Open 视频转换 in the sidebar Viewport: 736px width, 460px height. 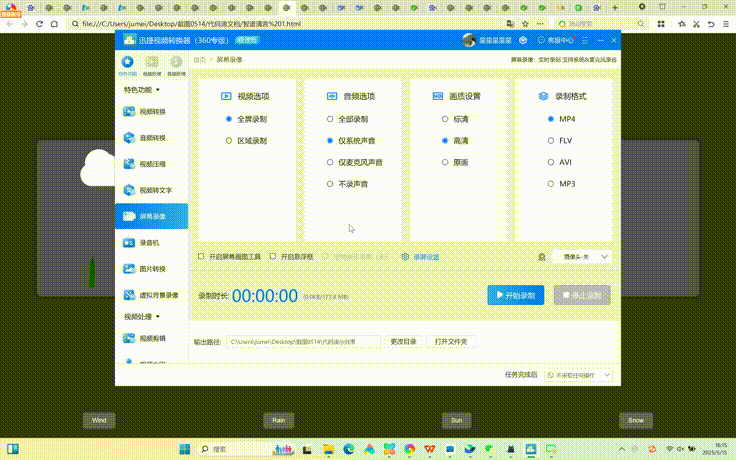tap(151, 112)
